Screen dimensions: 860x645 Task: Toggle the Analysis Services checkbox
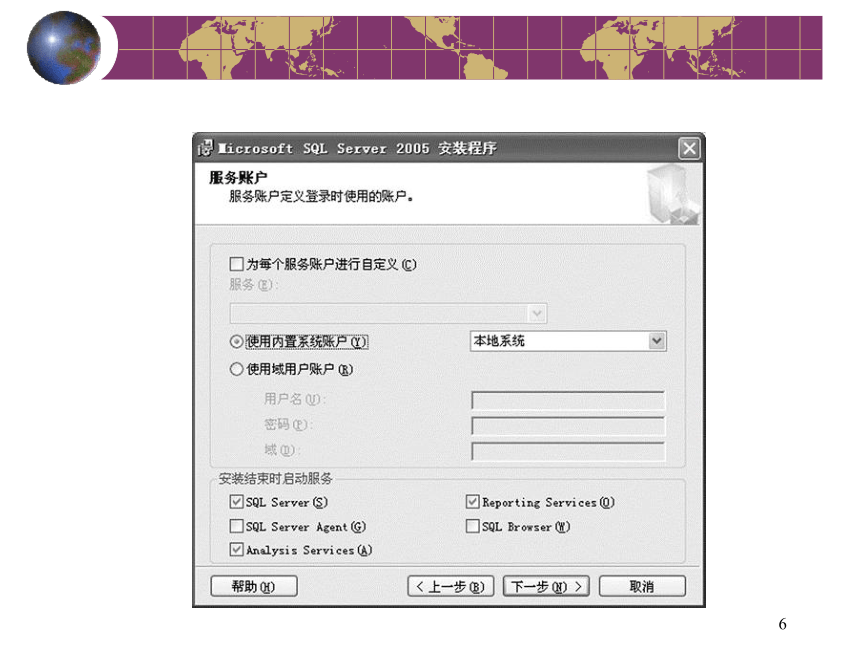[236, 550]
